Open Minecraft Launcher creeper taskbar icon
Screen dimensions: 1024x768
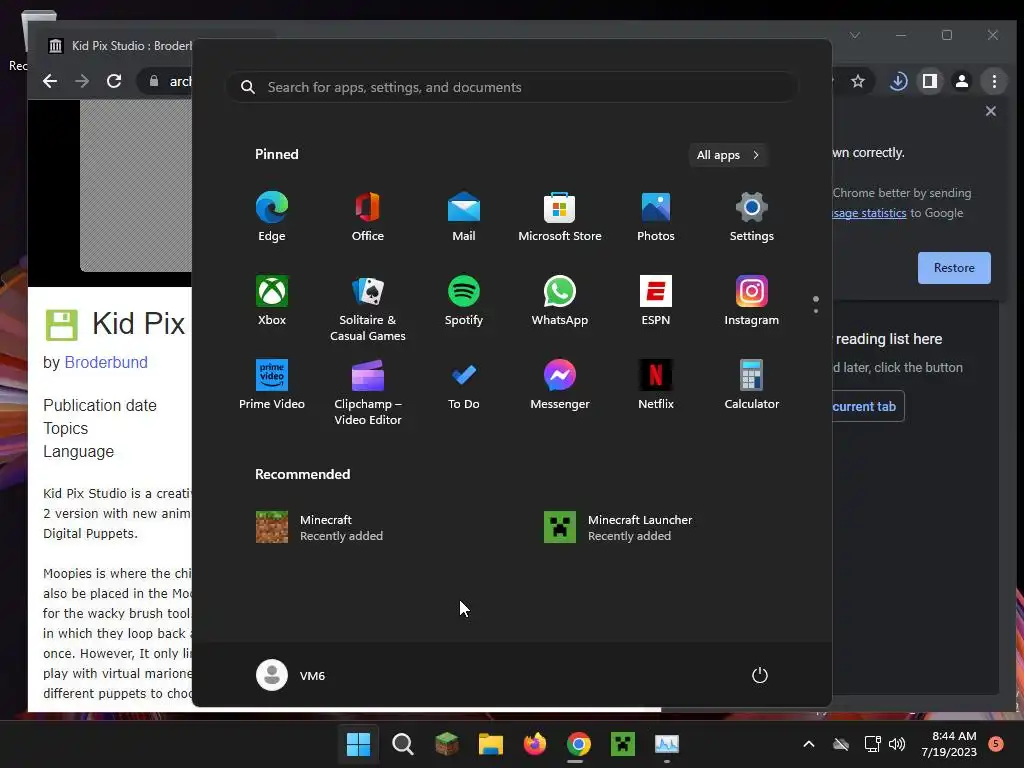(x=623, y=744)
